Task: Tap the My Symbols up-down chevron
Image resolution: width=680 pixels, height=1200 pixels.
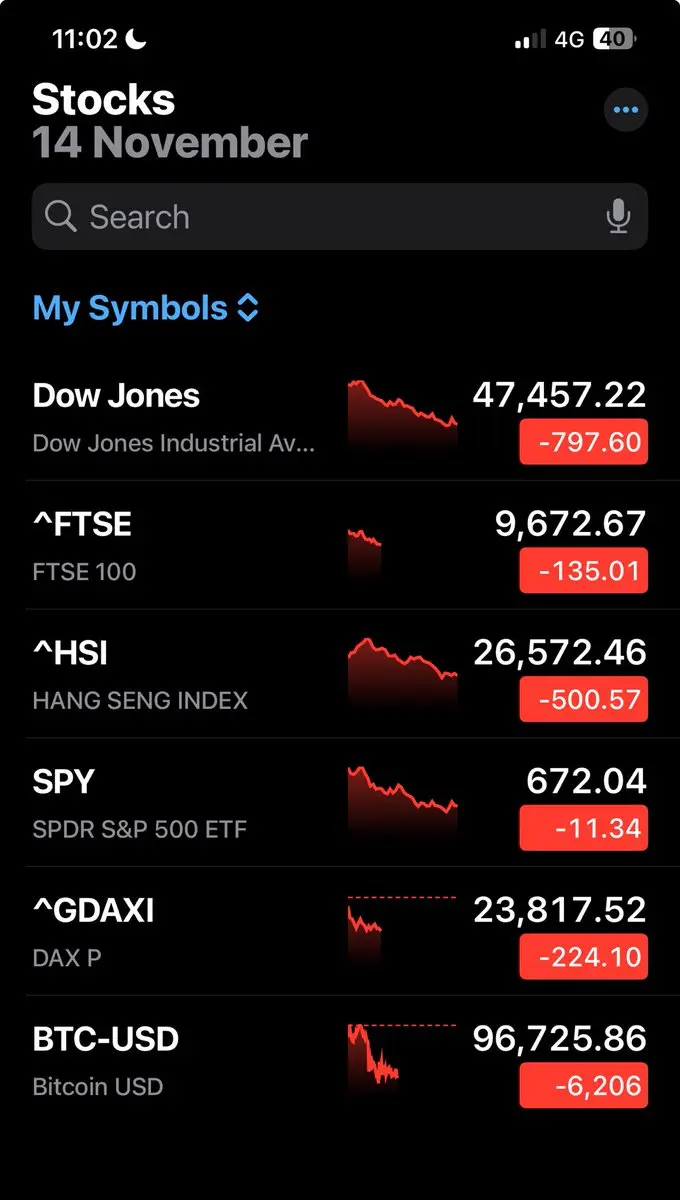Action: (248, 308)
